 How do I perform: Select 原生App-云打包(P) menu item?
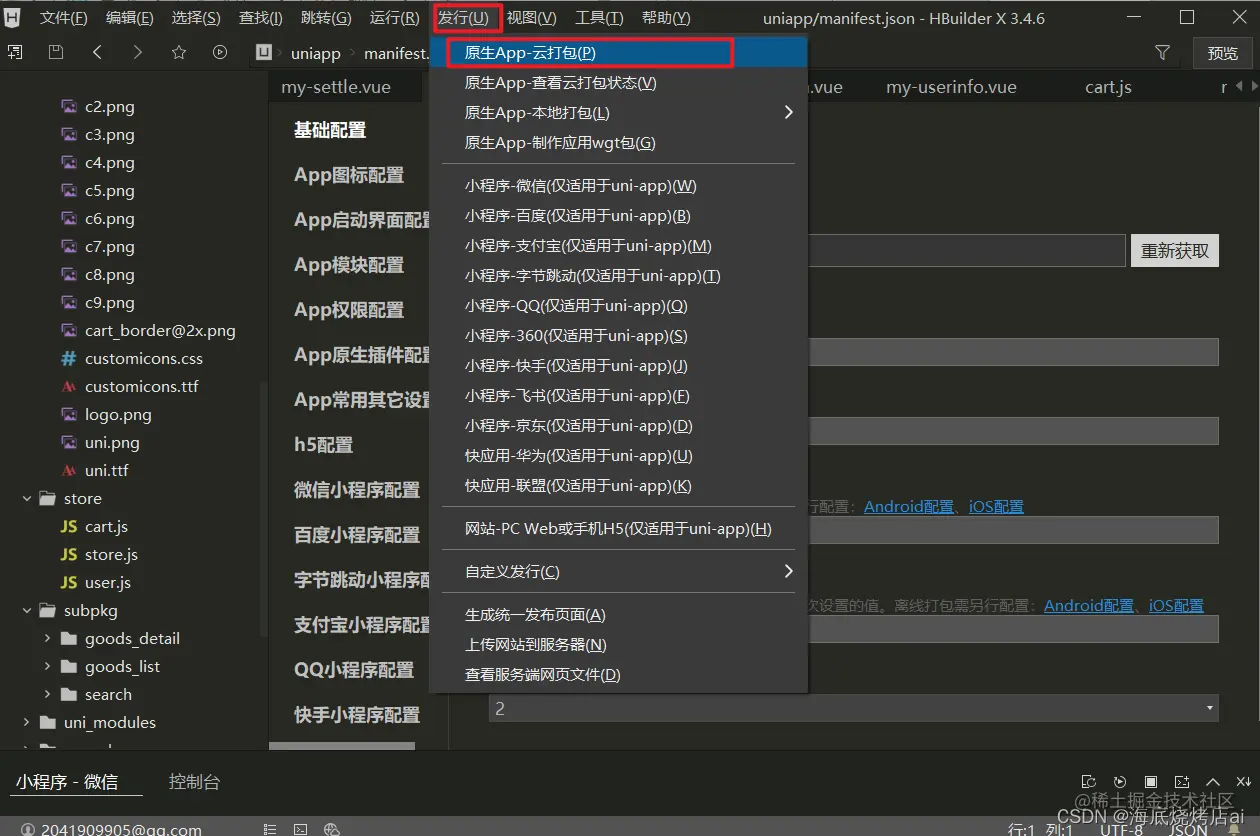[618, 53]
